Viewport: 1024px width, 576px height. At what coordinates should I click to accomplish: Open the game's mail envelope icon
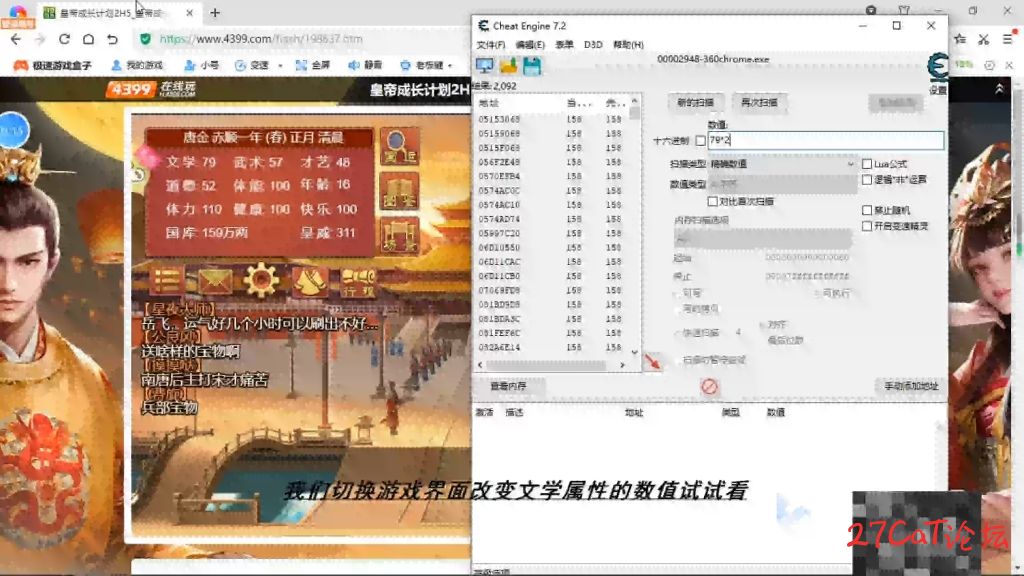[214, 281]
